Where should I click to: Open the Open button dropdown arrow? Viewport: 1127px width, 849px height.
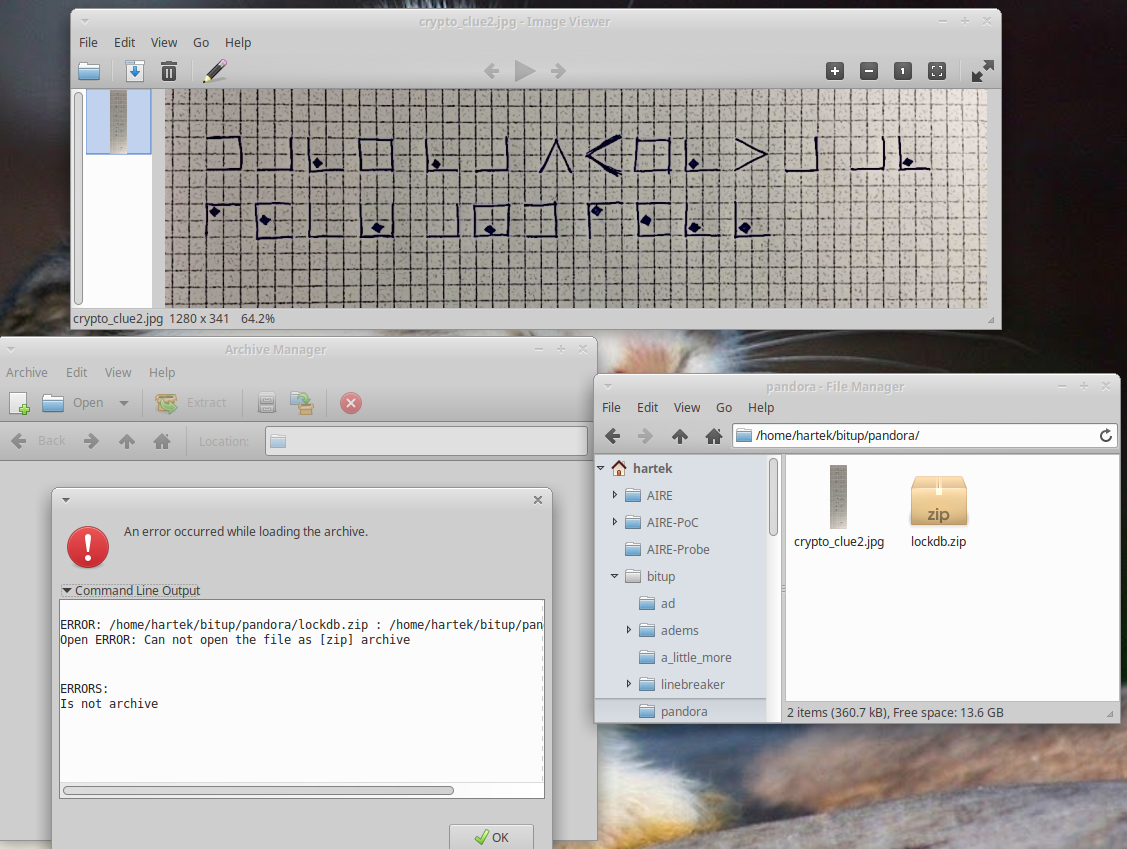tap(124, 403)
